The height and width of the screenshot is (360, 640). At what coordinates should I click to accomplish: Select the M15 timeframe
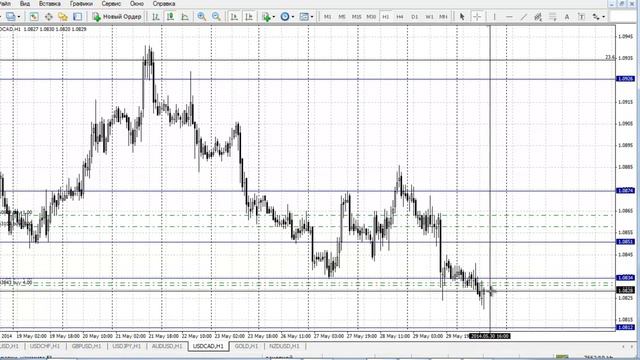point(356,17)
